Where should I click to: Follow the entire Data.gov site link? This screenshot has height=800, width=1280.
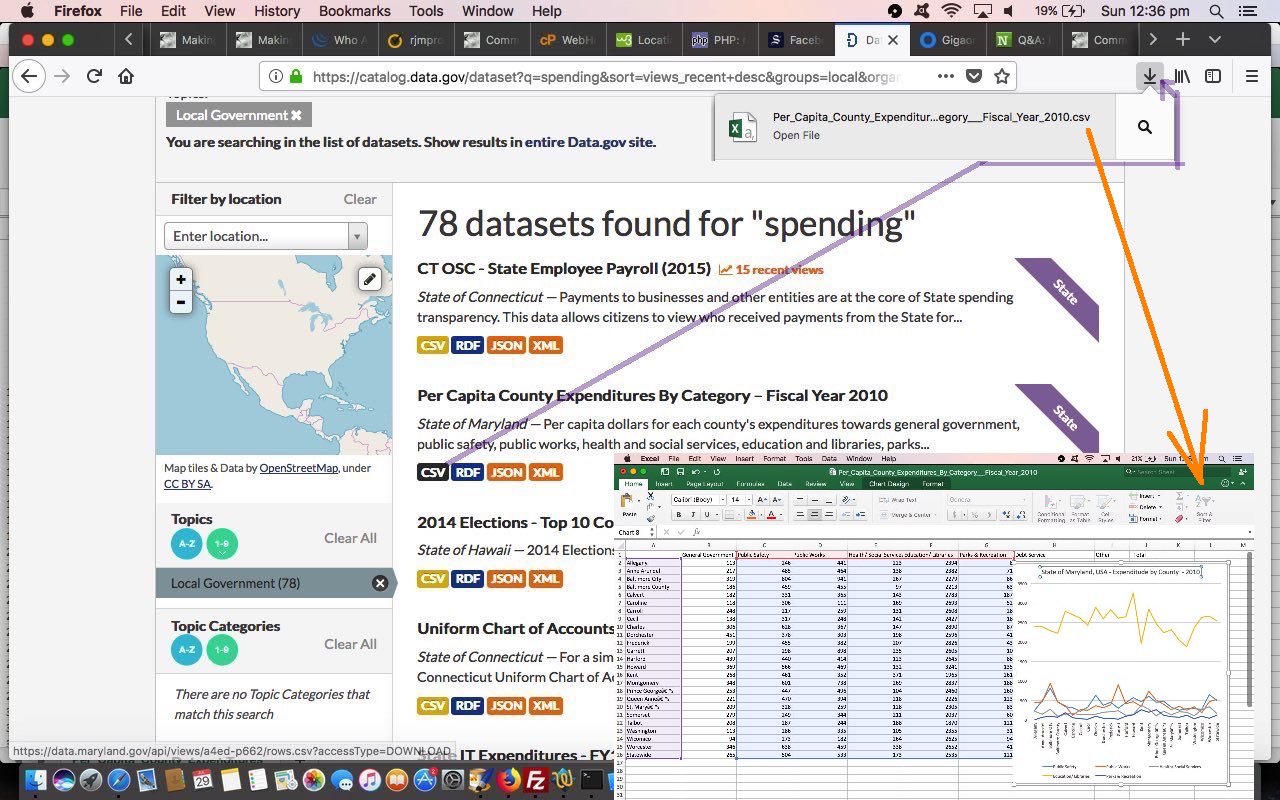coord(589,142)
